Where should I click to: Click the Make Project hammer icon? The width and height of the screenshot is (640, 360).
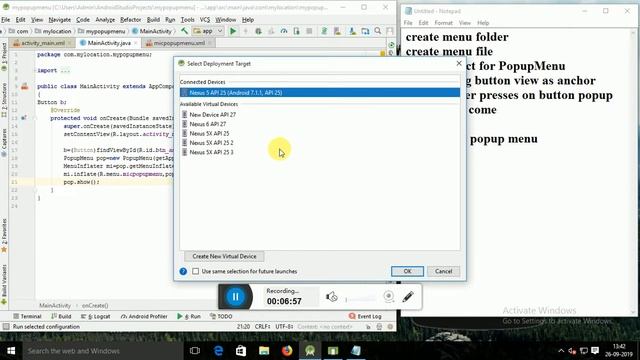(x=184, y=31)
